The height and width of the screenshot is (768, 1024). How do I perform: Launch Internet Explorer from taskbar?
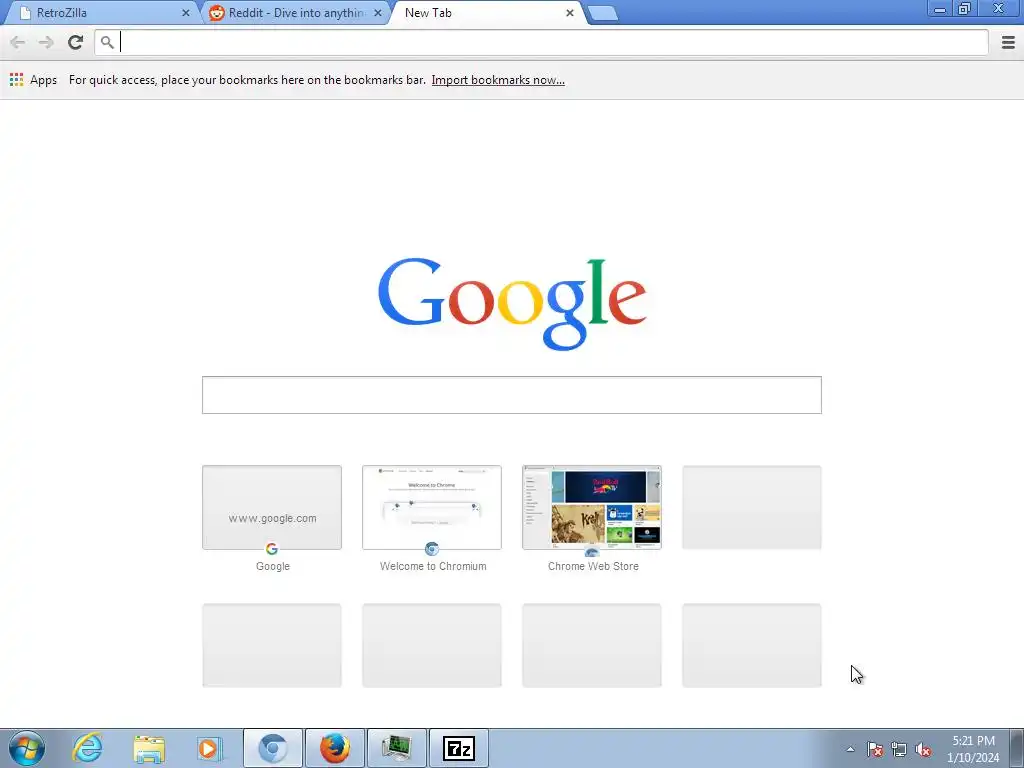87,748
